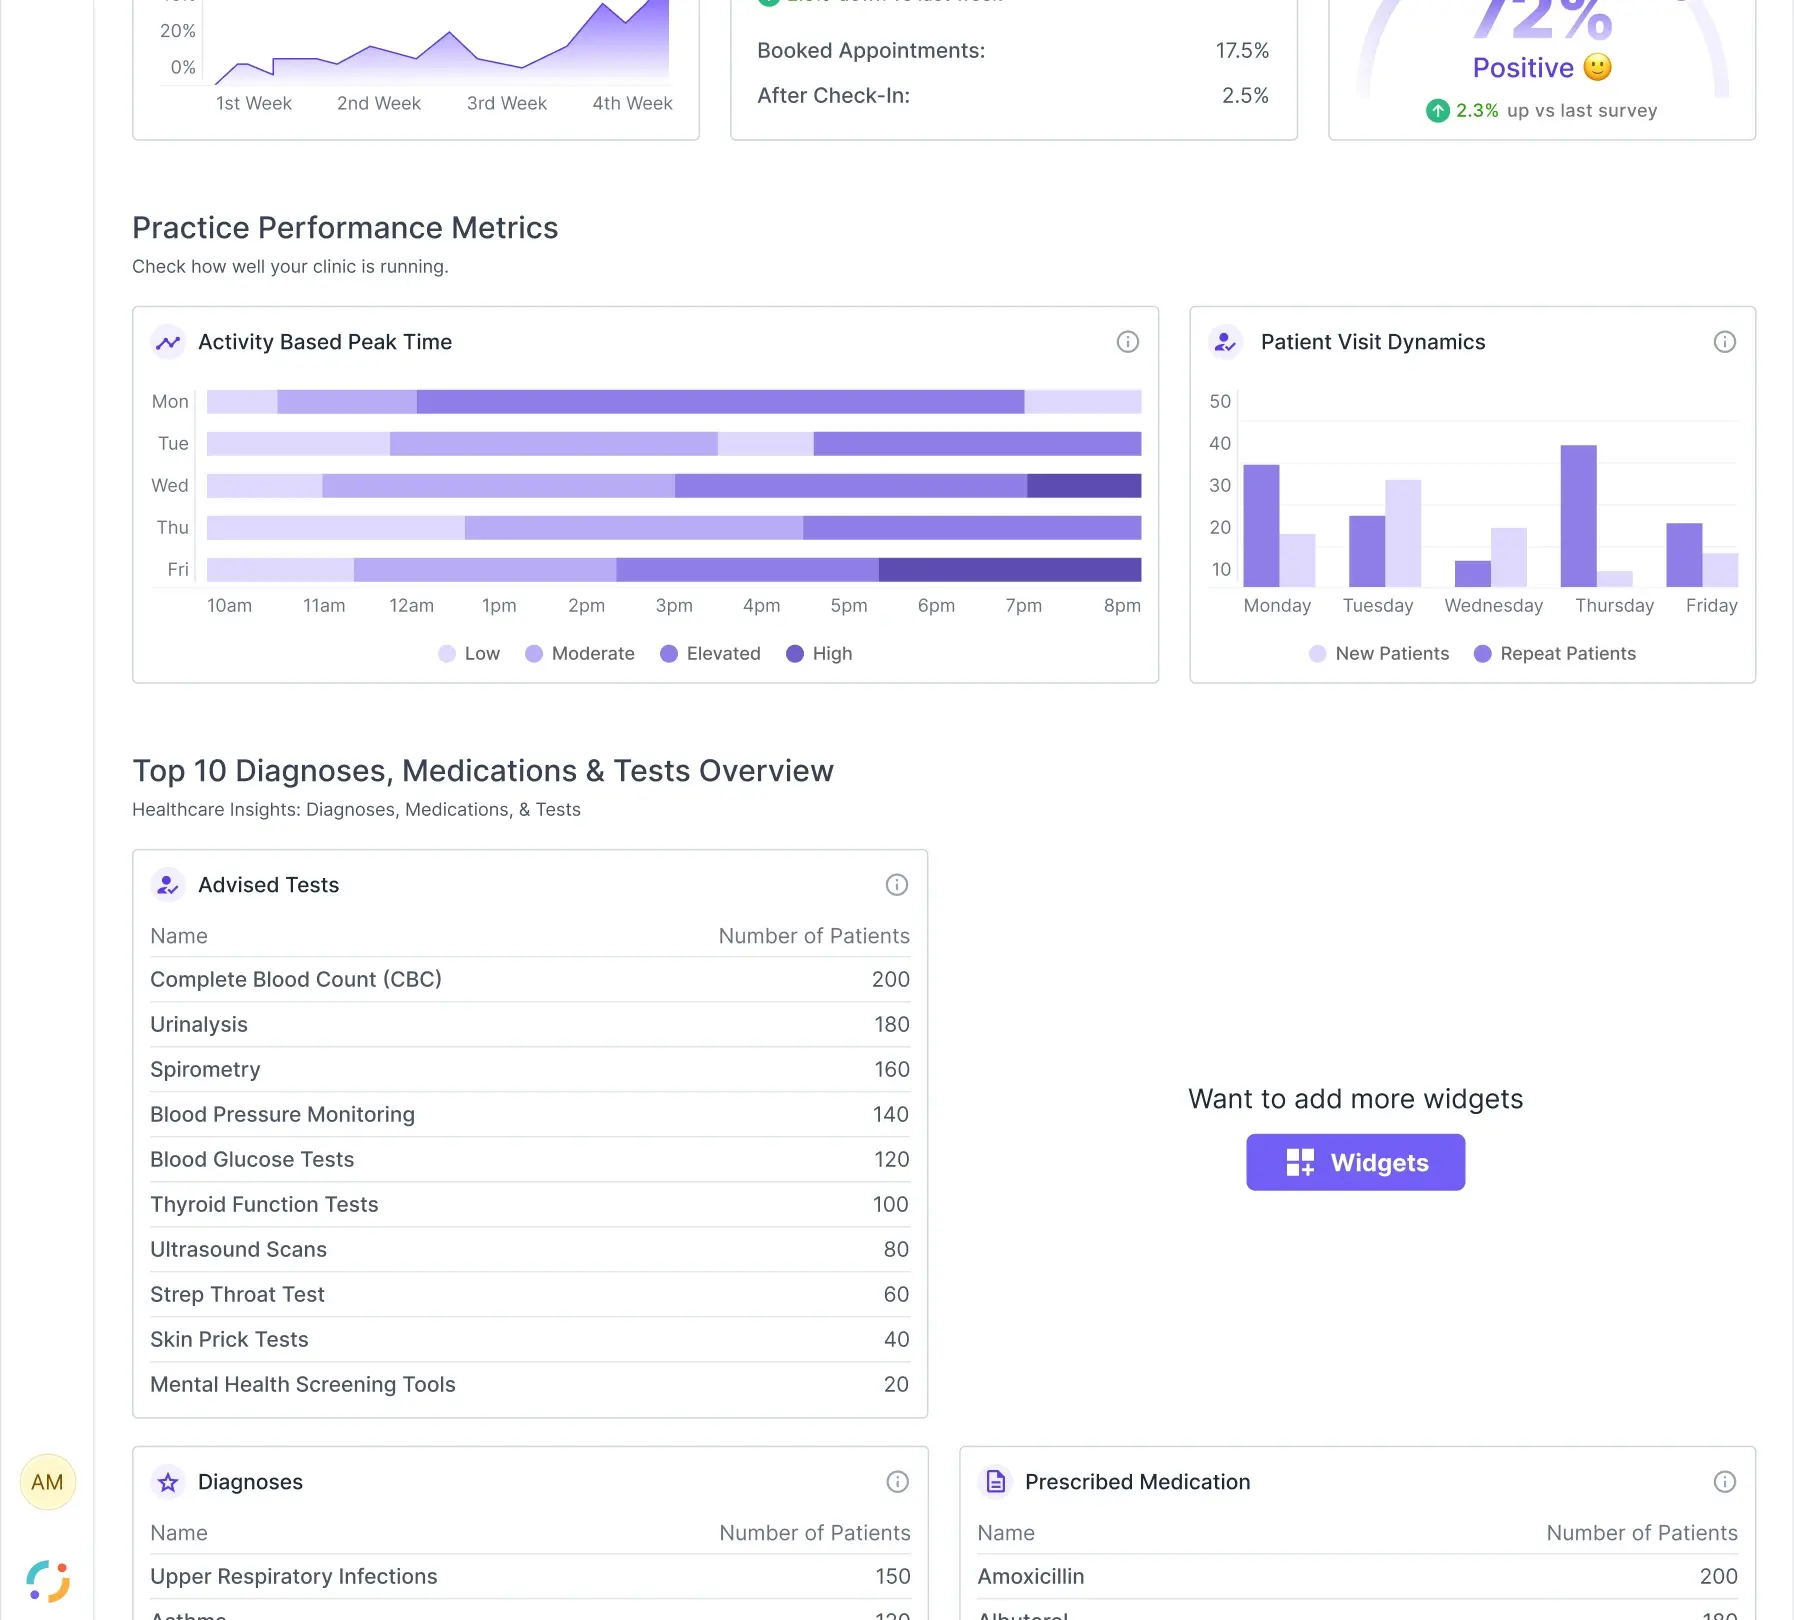
Task: Select the Urinalysis row
Action: (530, 1025)
